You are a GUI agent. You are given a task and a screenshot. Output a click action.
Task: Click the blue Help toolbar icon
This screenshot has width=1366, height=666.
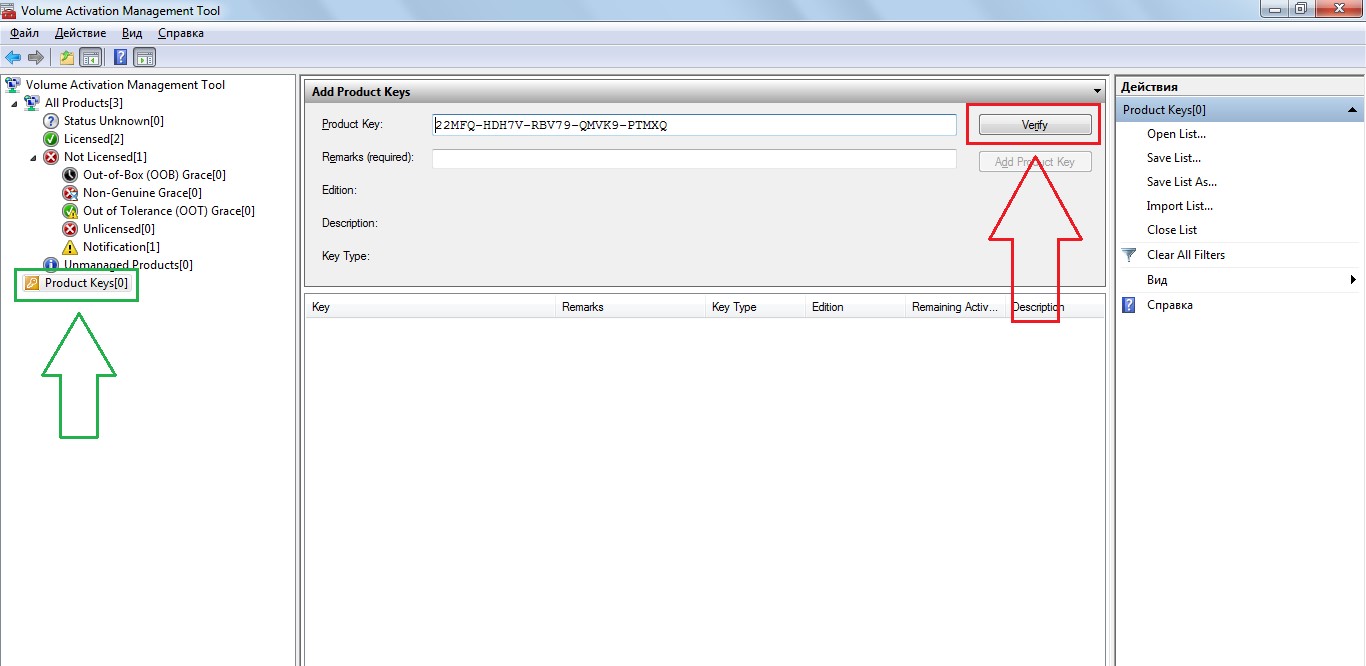tap(120, 57)
